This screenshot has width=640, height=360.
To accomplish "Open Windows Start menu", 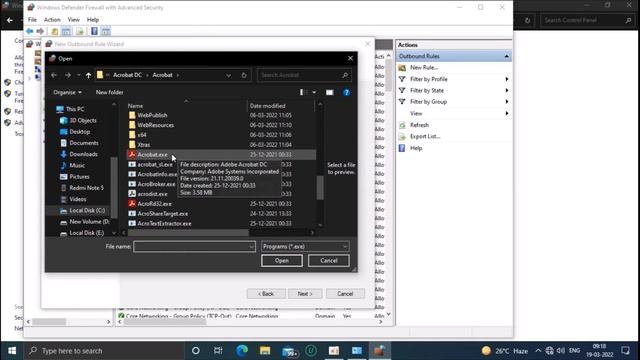I will click(x=12, y=351).
